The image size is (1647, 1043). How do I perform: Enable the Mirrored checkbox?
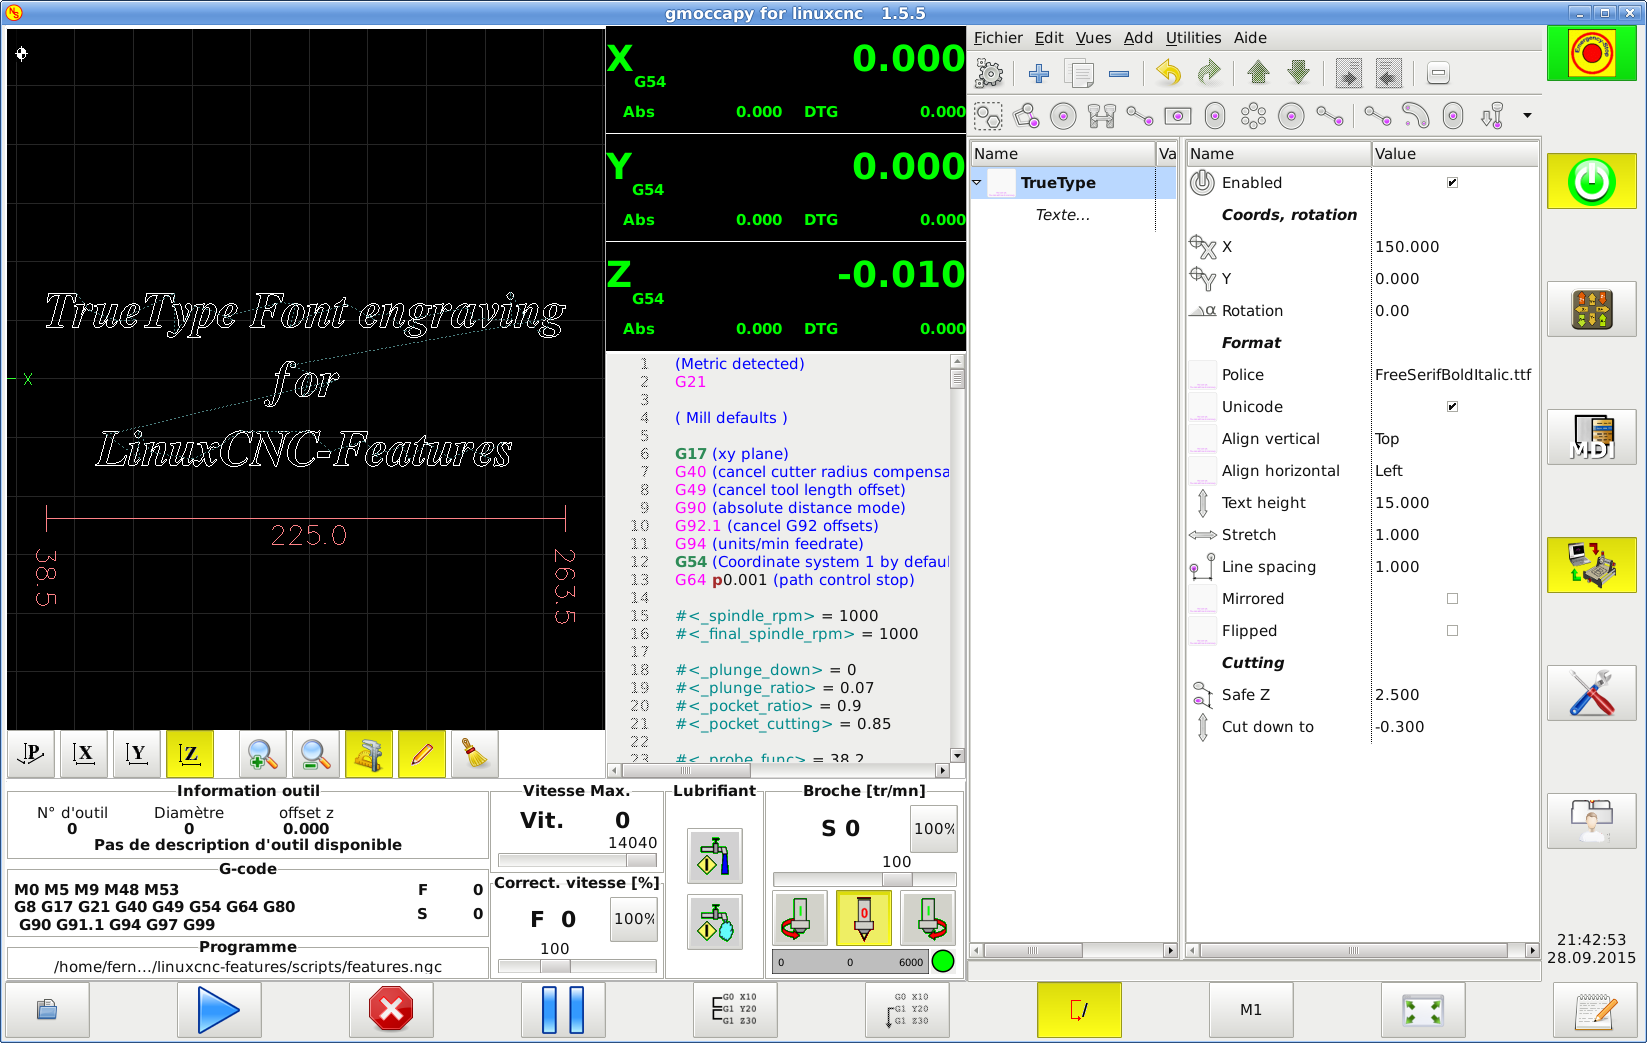click(1452, 598)
